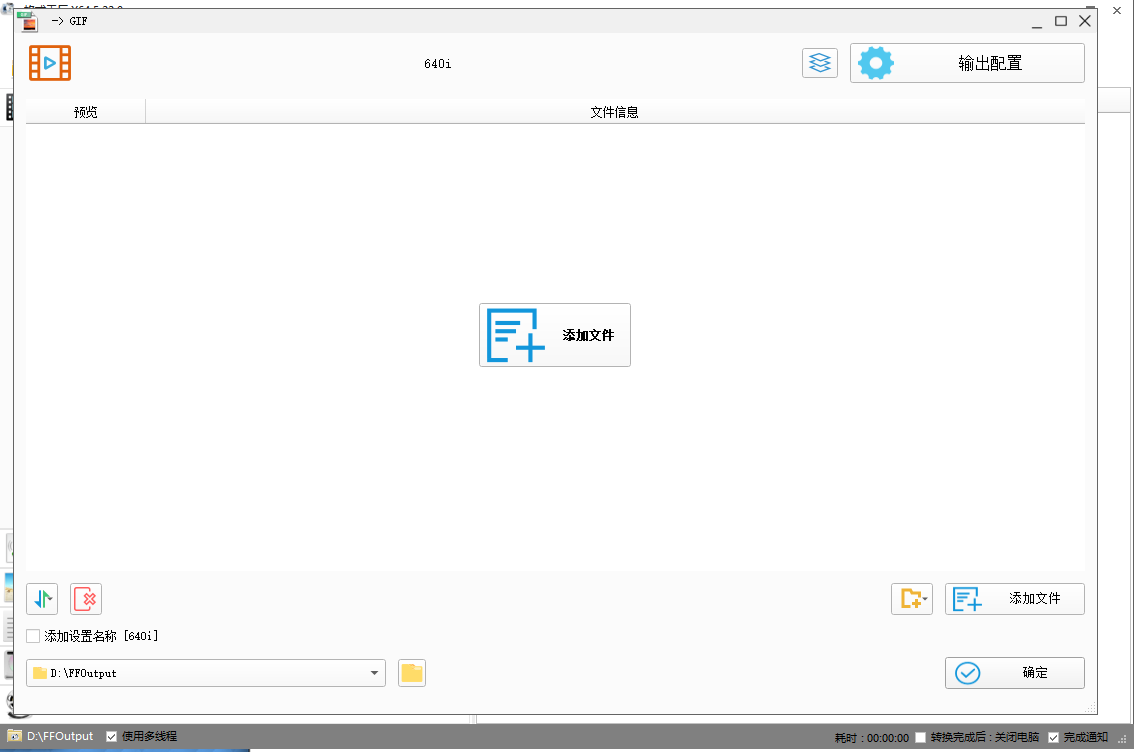Enable 关闭电脑 after conversion checkbox

[921, 737]
